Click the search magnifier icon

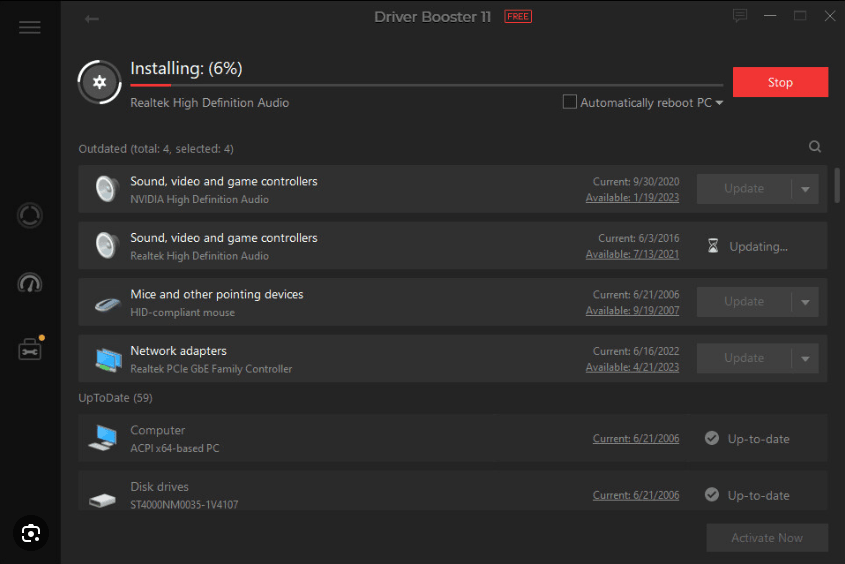815,147
